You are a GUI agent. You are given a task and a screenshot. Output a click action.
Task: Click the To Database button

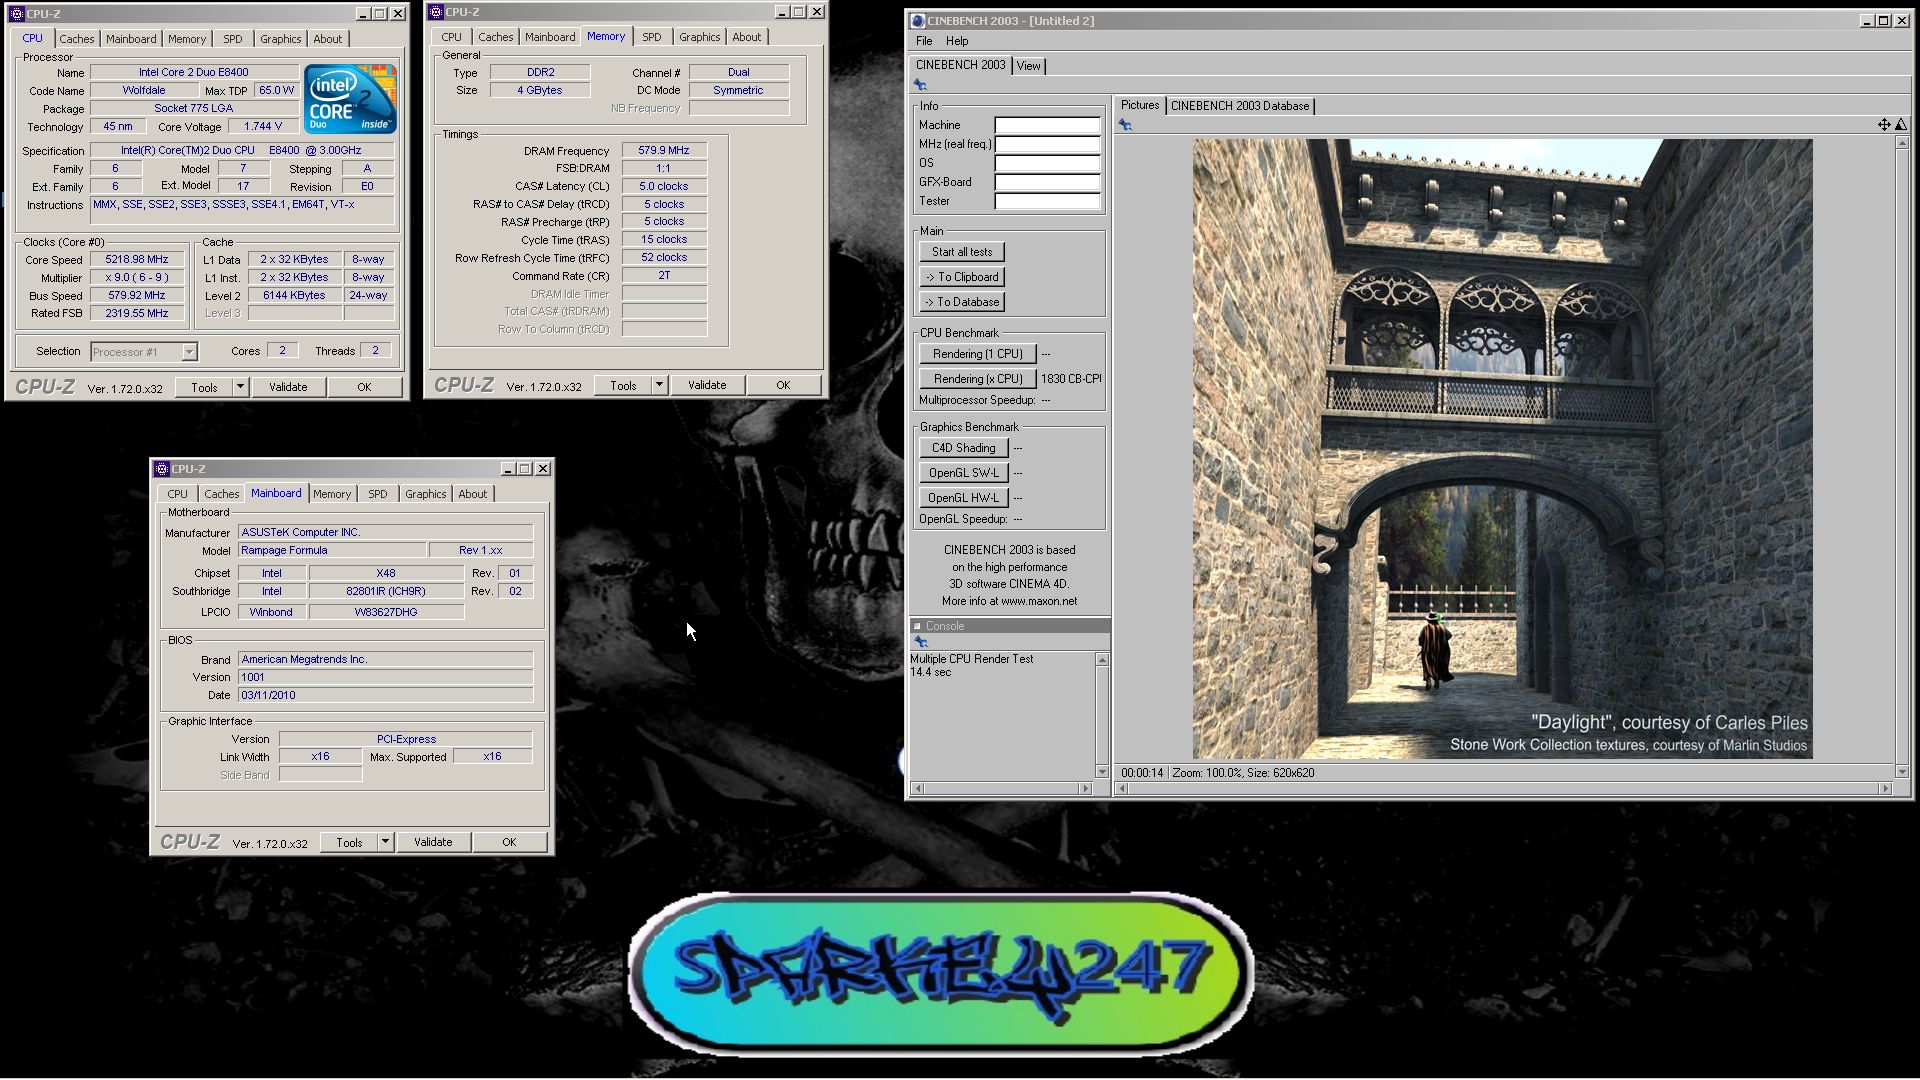point(962,302)
